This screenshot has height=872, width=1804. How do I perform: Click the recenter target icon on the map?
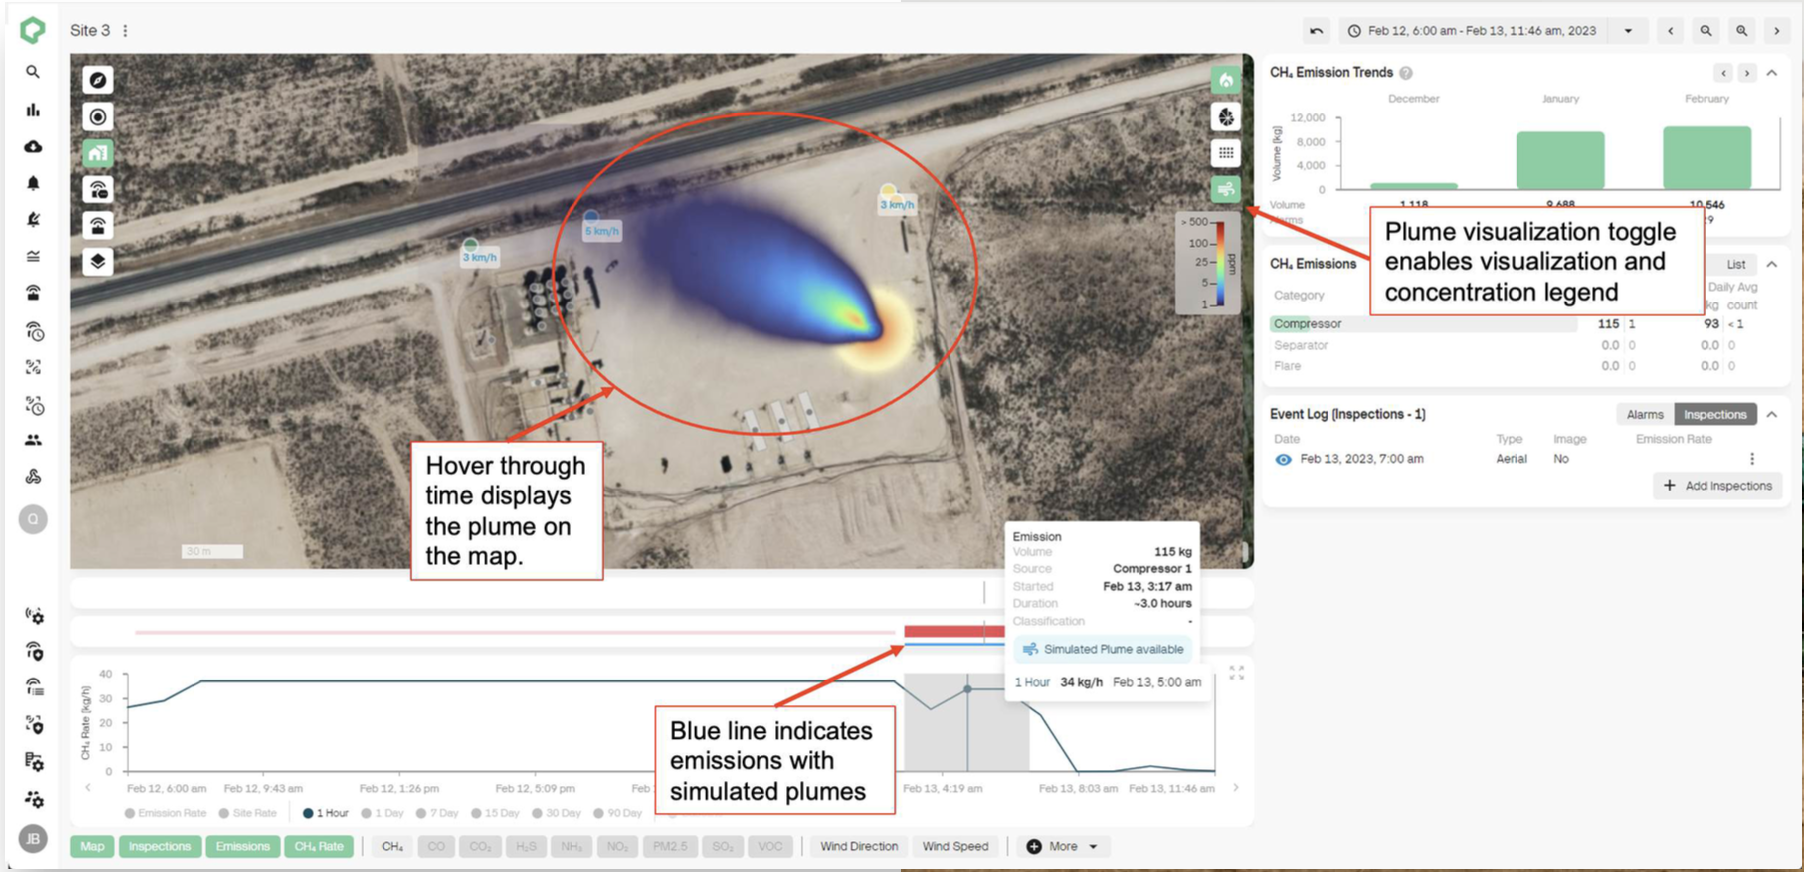[98, 117]
